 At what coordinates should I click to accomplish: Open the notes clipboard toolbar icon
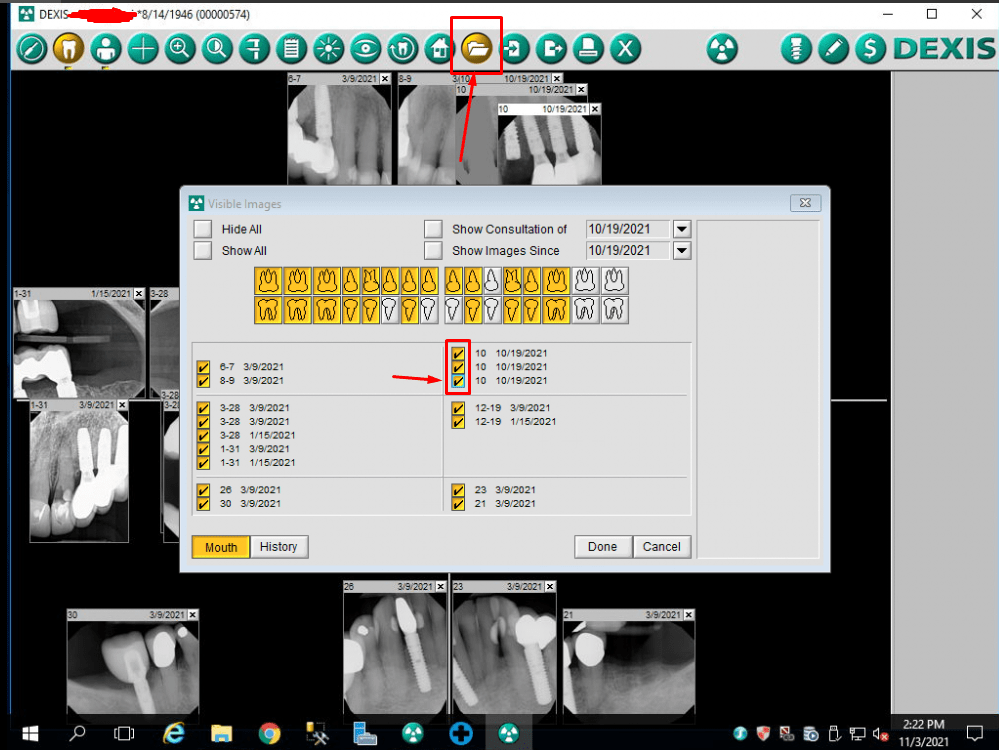291,48
